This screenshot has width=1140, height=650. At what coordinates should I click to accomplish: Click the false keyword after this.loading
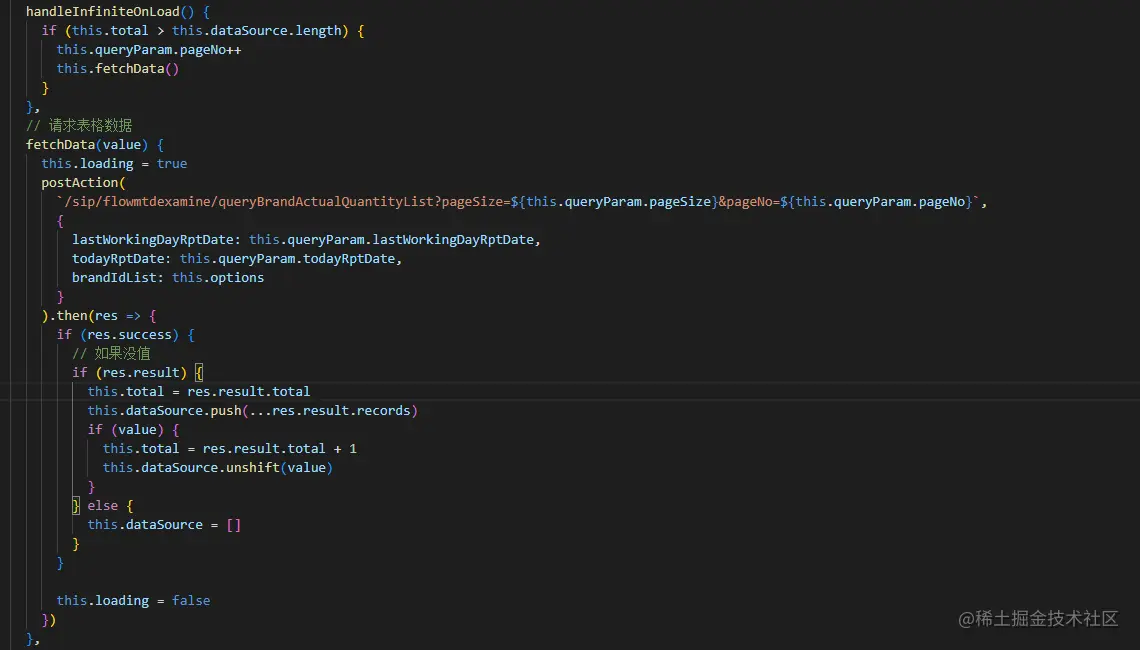(191, 600)
